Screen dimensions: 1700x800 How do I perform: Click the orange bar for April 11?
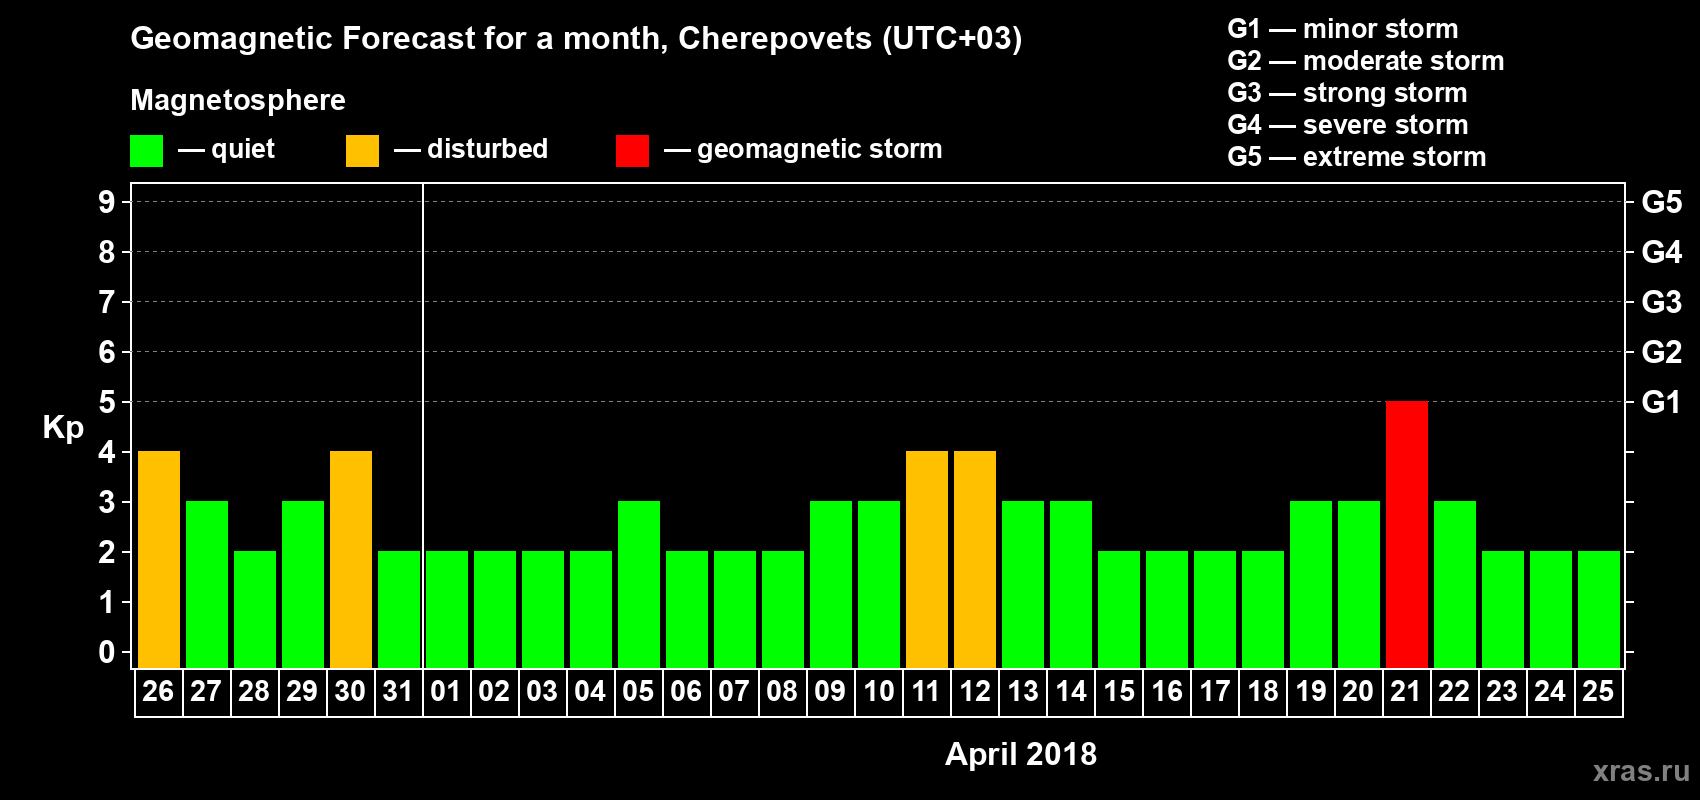click(x=927, y=559)
